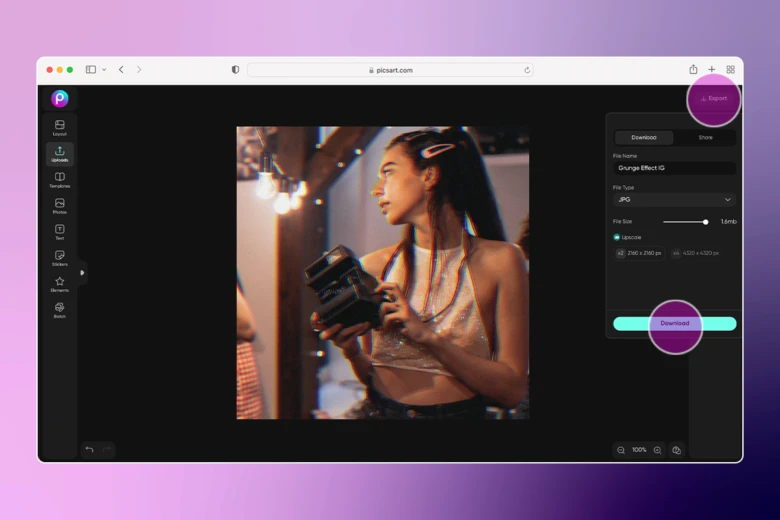Open the Stickers panel
Screen dimensions: 780x520
(60, 258)
